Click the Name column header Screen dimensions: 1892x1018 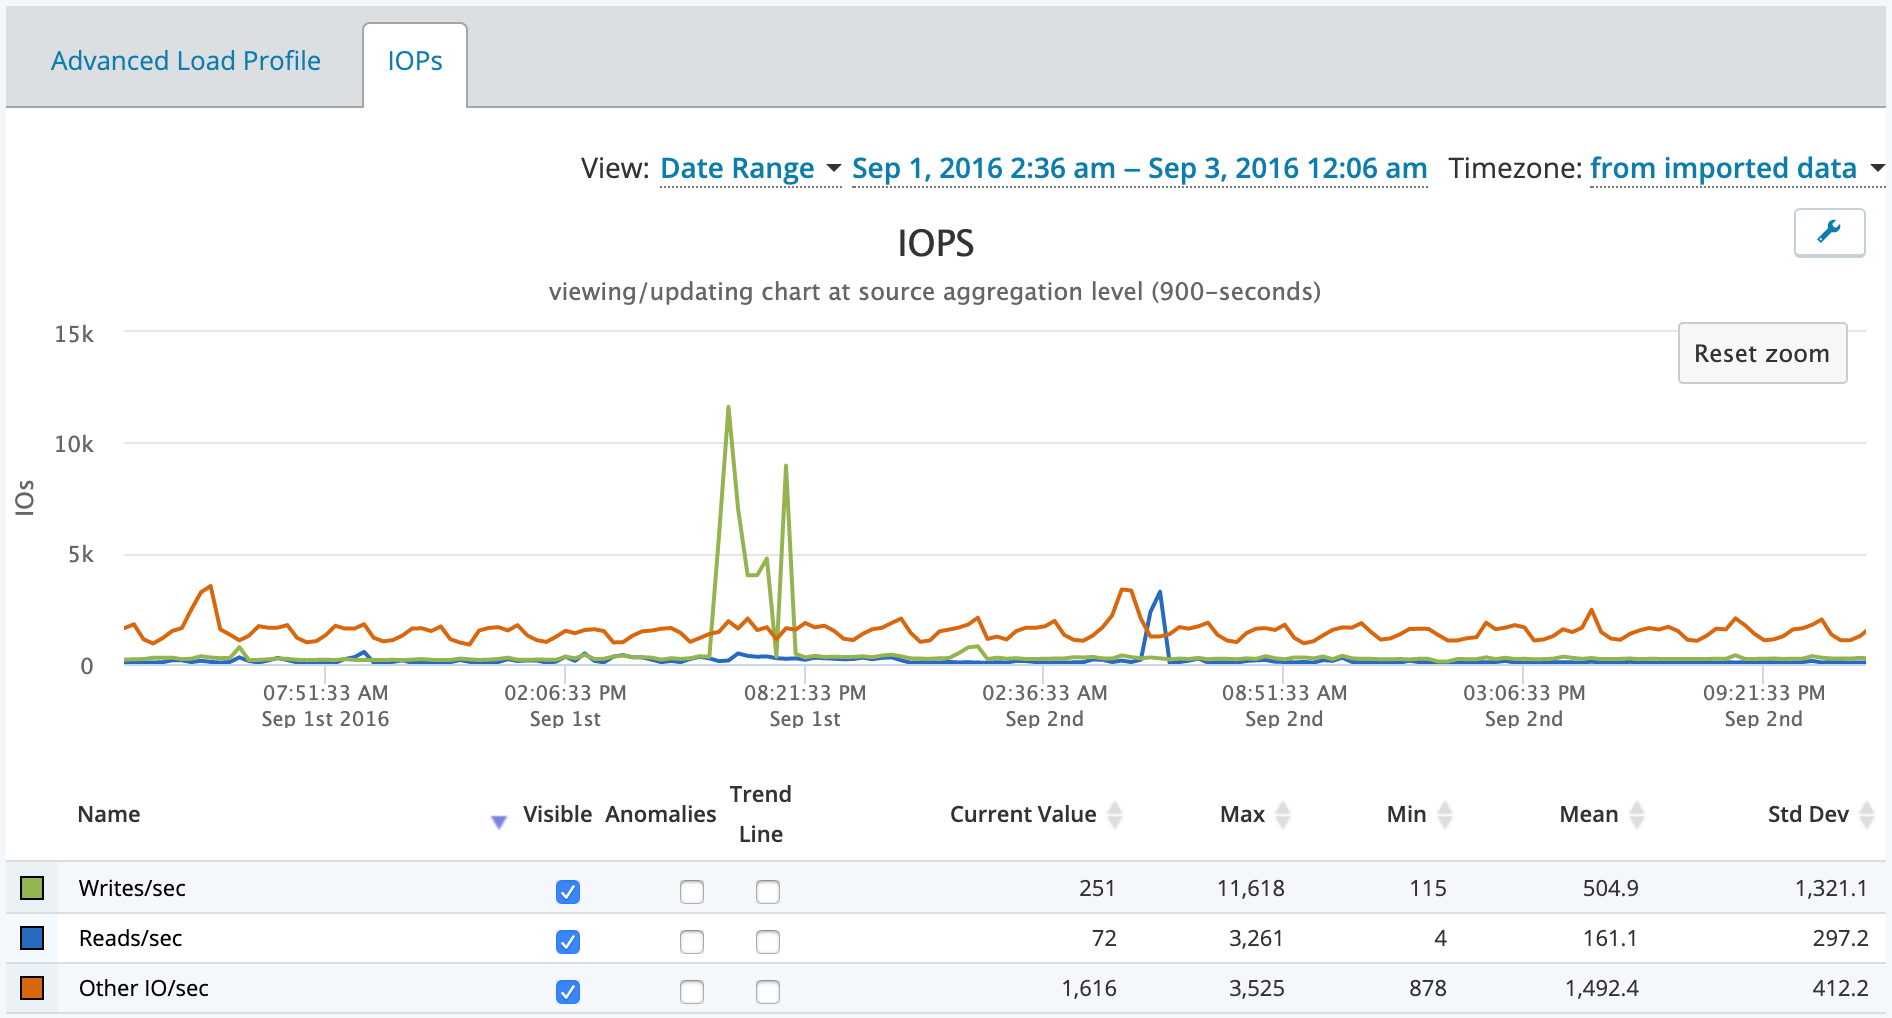tap(109, 814)
